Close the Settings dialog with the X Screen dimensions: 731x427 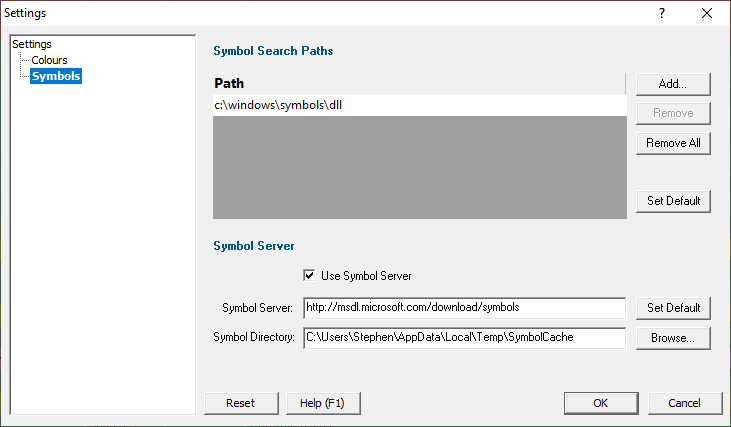707,13
